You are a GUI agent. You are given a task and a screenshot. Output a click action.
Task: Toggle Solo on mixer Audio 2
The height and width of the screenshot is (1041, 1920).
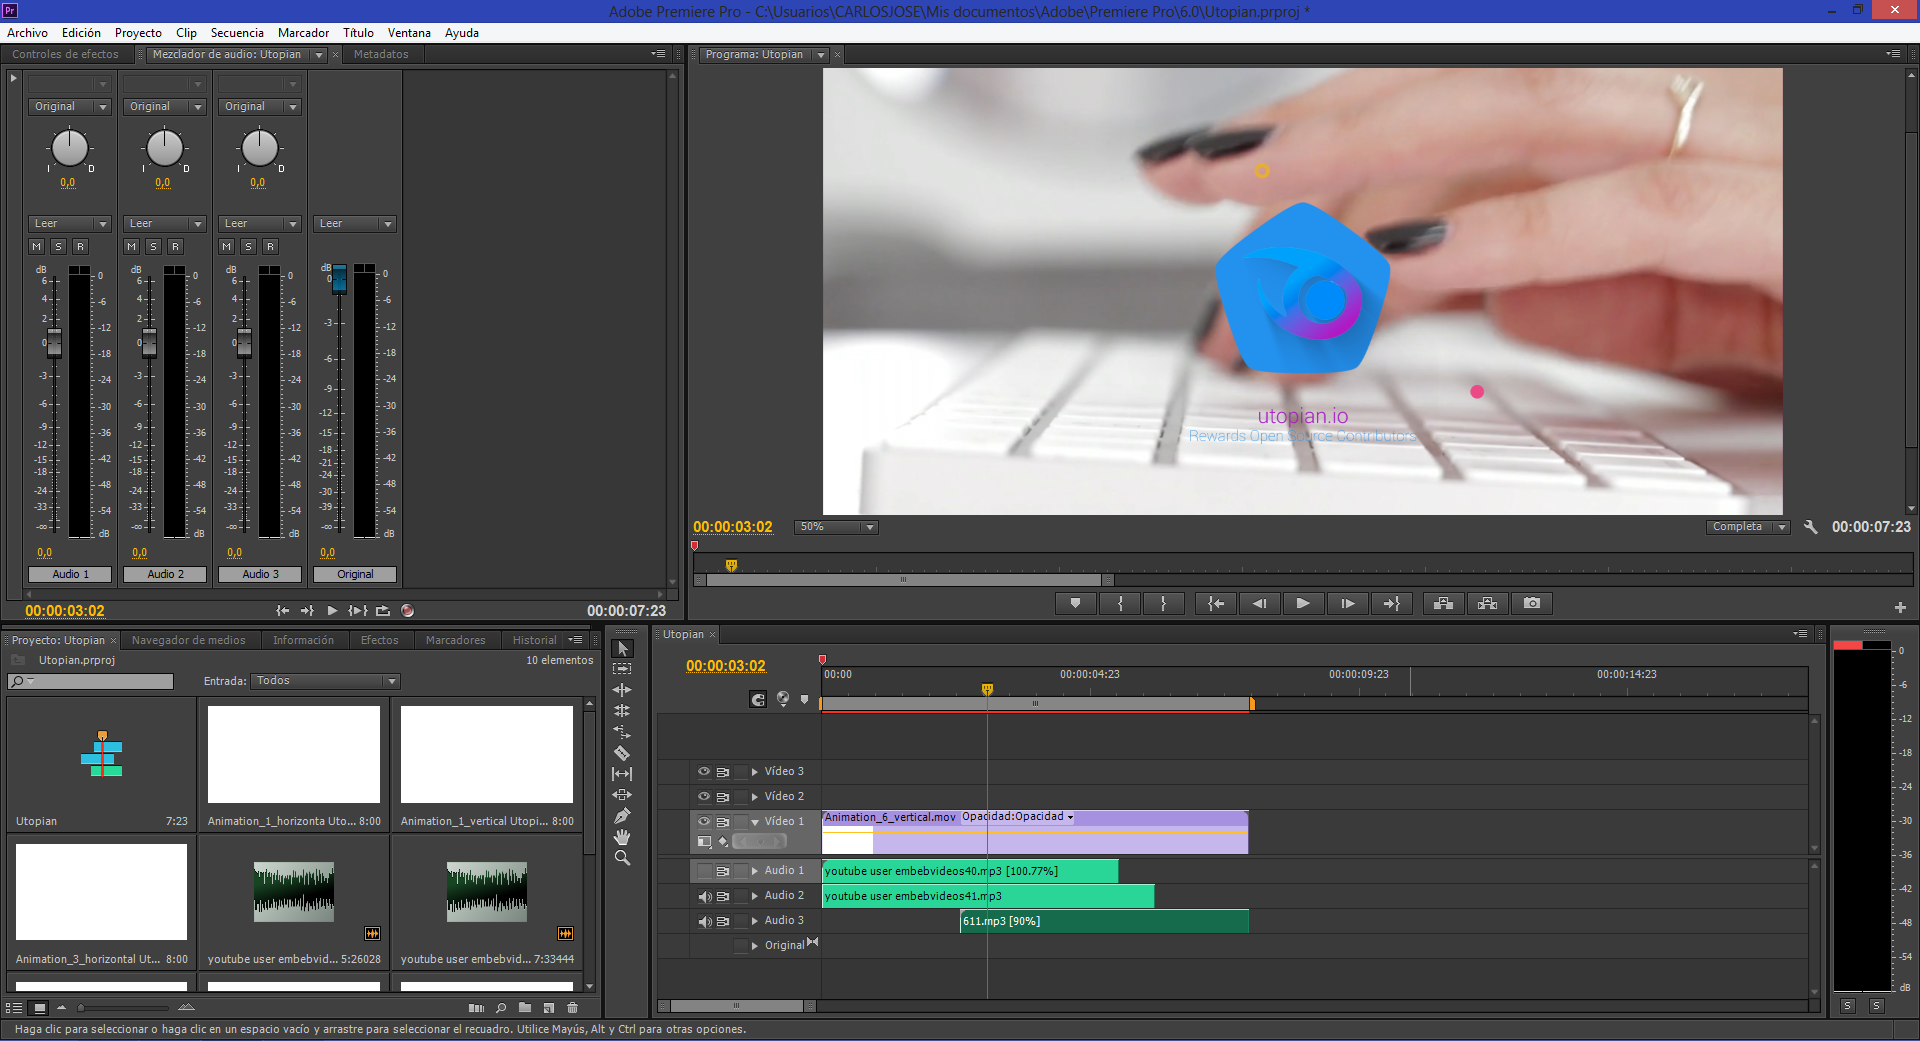point(153,246)
